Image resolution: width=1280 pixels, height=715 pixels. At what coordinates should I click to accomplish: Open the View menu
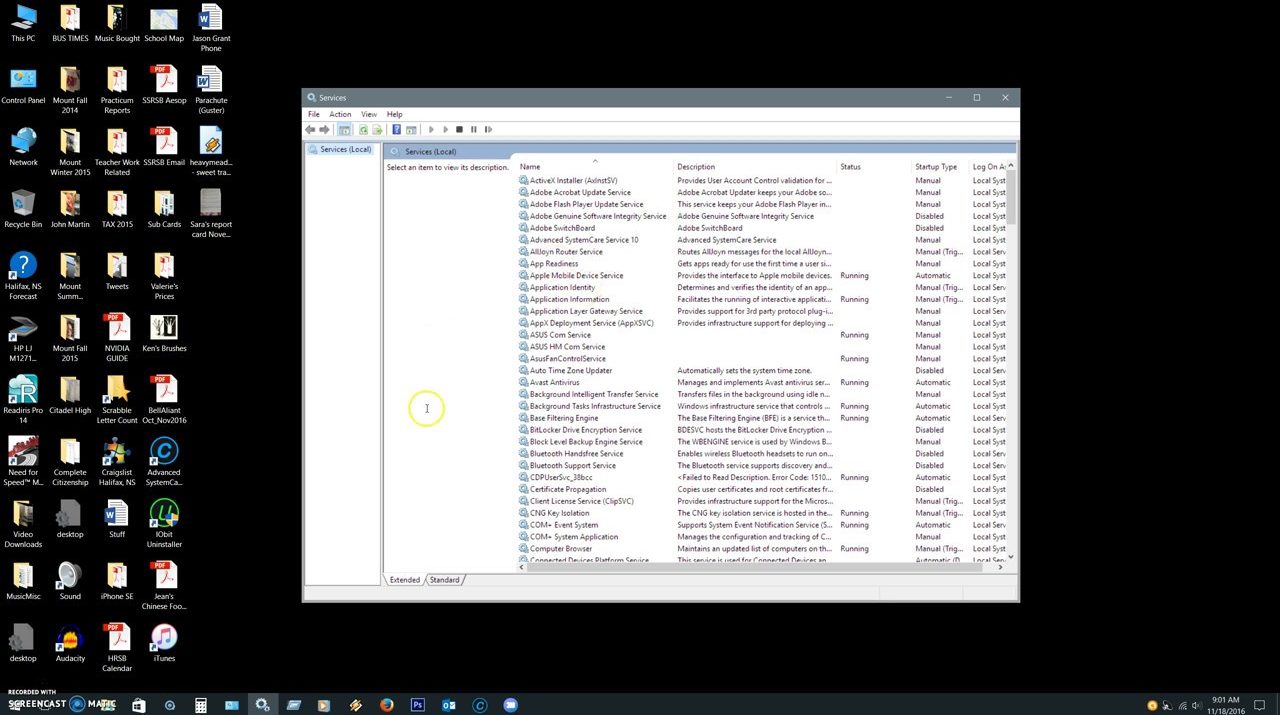(x=369, y=114)
